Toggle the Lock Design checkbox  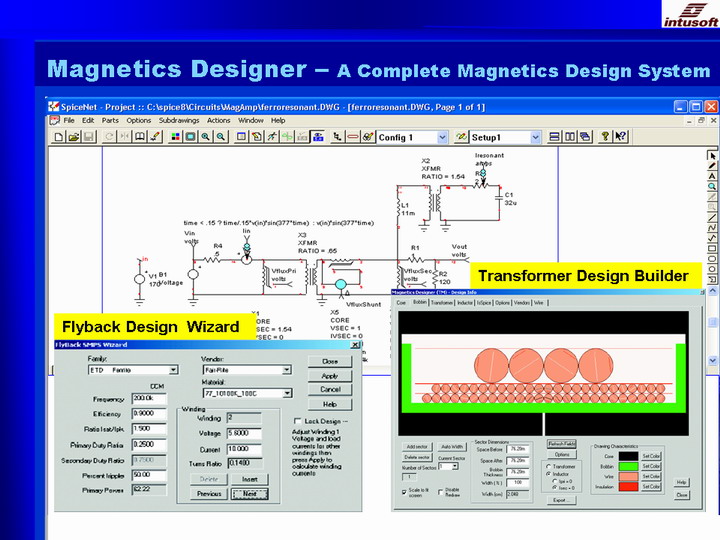click(x=298, y=421)
